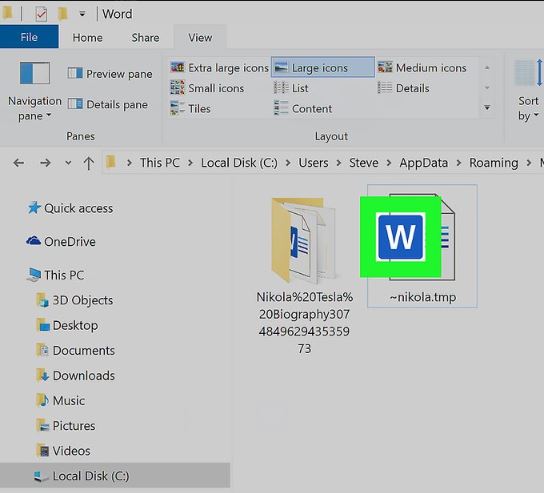Open Pictures folder in sidebar

point(66,425)
